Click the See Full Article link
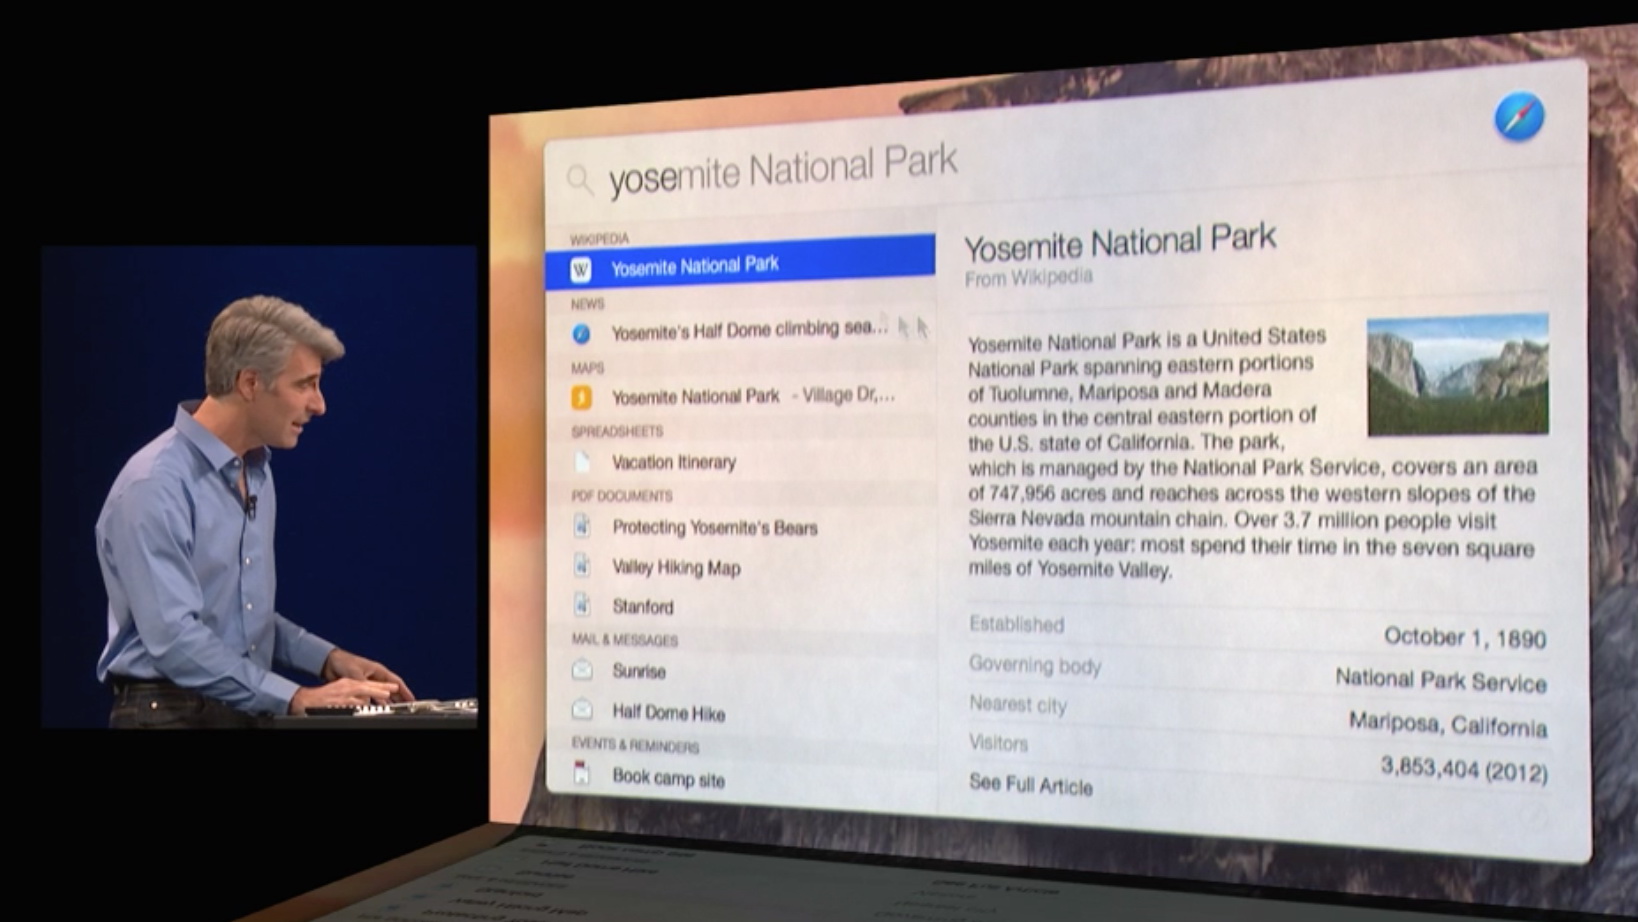This screenshot has height=922, width=1638. click(x=1031, y=785)
